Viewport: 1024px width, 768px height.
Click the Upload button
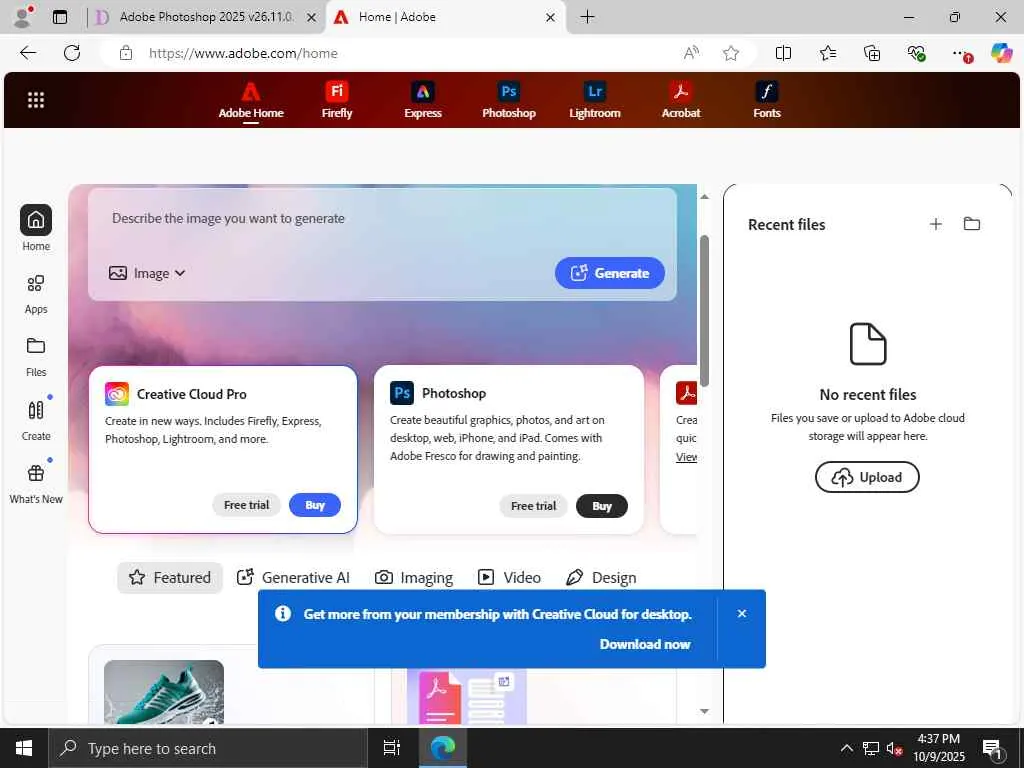(x=867, y=477)
